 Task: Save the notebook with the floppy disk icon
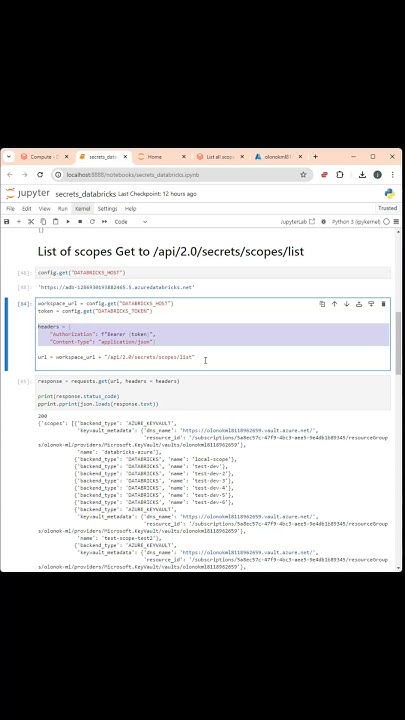pos(6,222)
